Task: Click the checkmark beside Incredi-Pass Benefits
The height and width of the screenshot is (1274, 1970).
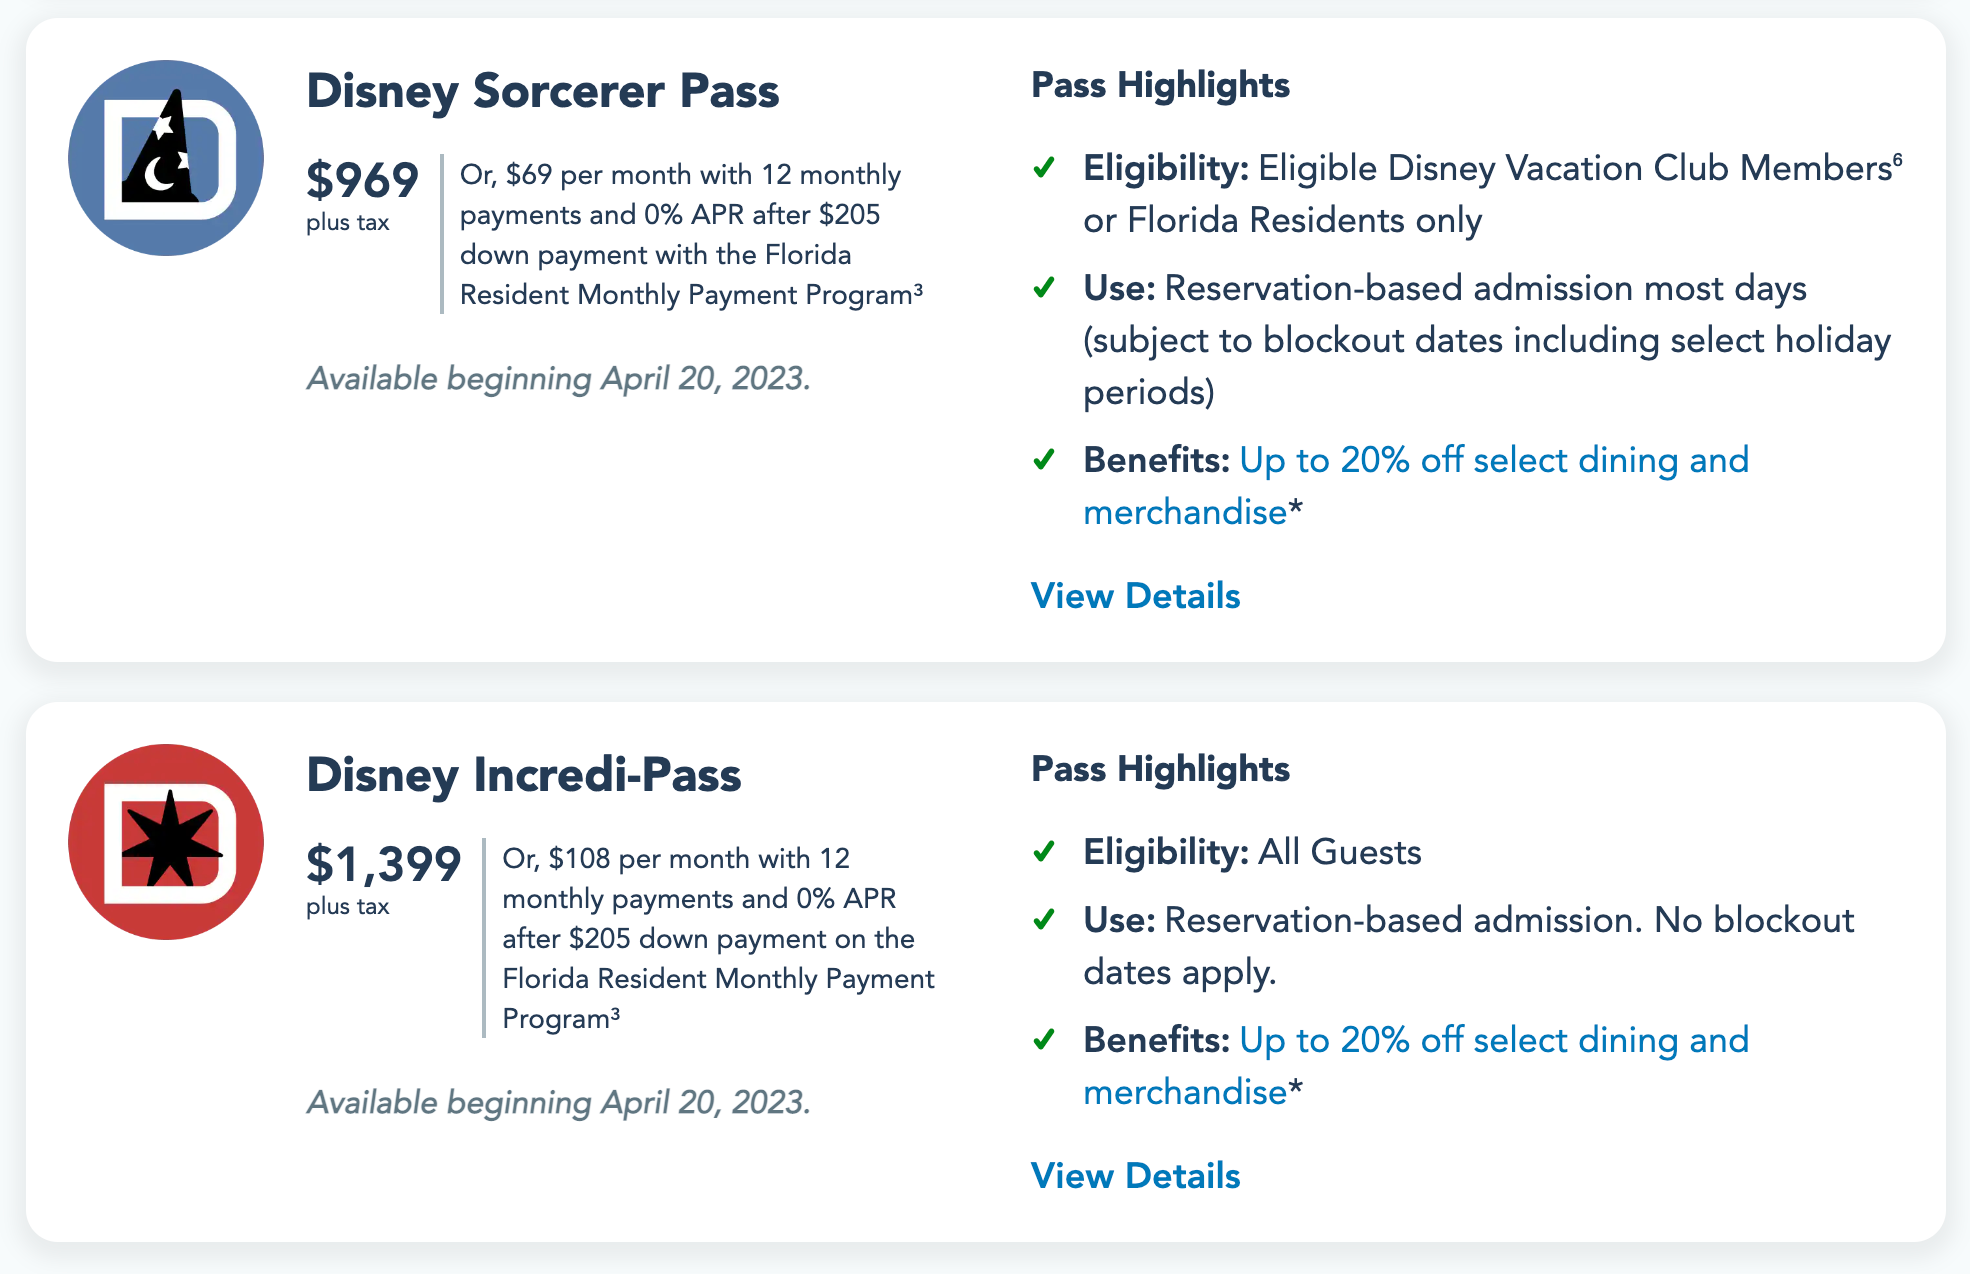Action: click(1044, 1040)
